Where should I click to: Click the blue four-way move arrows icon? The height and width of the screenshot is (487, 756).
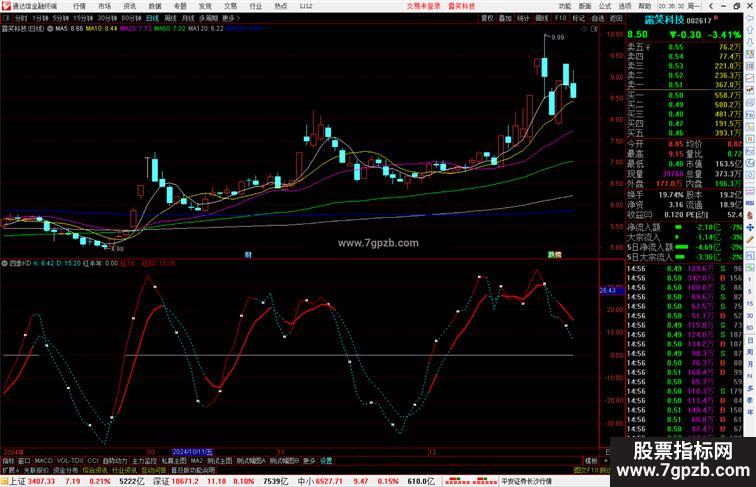[x=750, y=227]
